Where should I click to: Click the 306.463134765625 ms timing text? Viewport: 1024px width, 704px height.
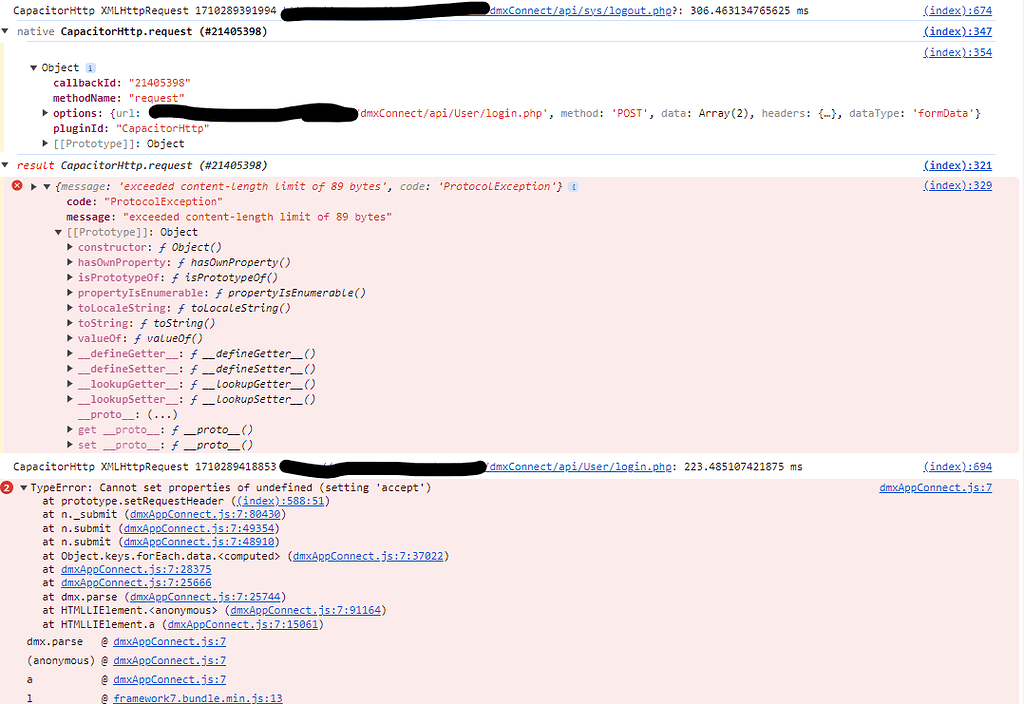pos(749,10)
